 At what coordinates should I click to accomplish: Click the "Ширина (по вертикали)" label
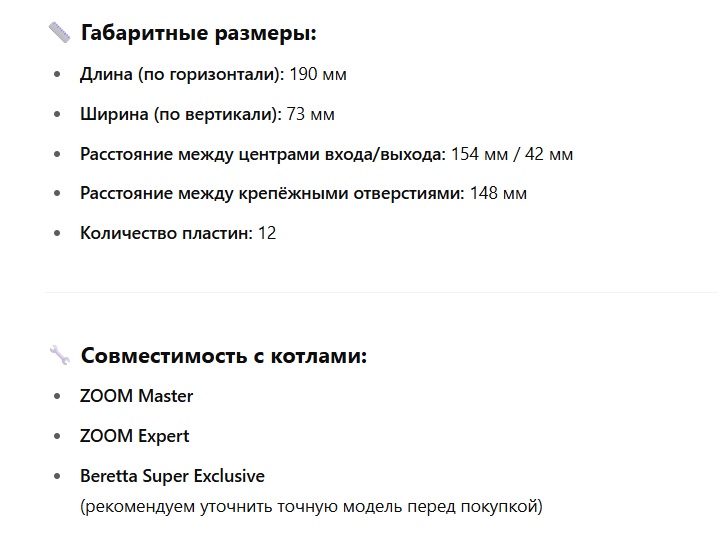pos(181,114)
